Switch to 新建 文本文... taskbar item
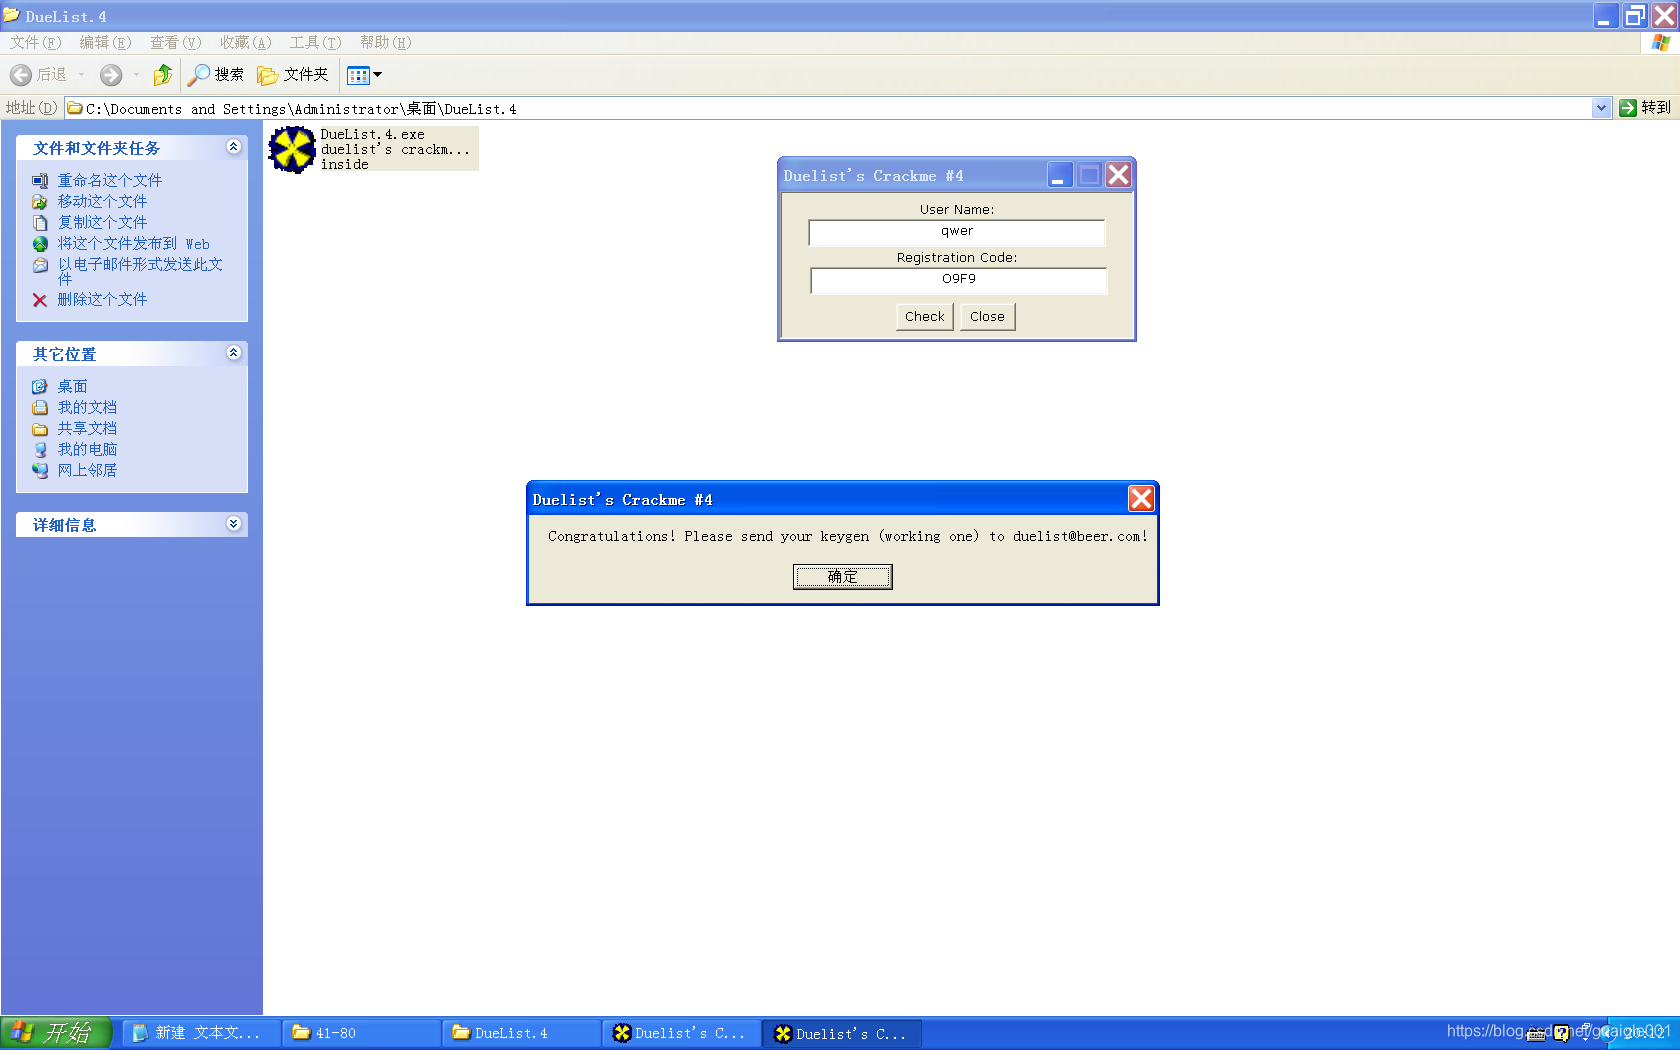This screenshot has width=1680, height=1050. click(200, 1033)
